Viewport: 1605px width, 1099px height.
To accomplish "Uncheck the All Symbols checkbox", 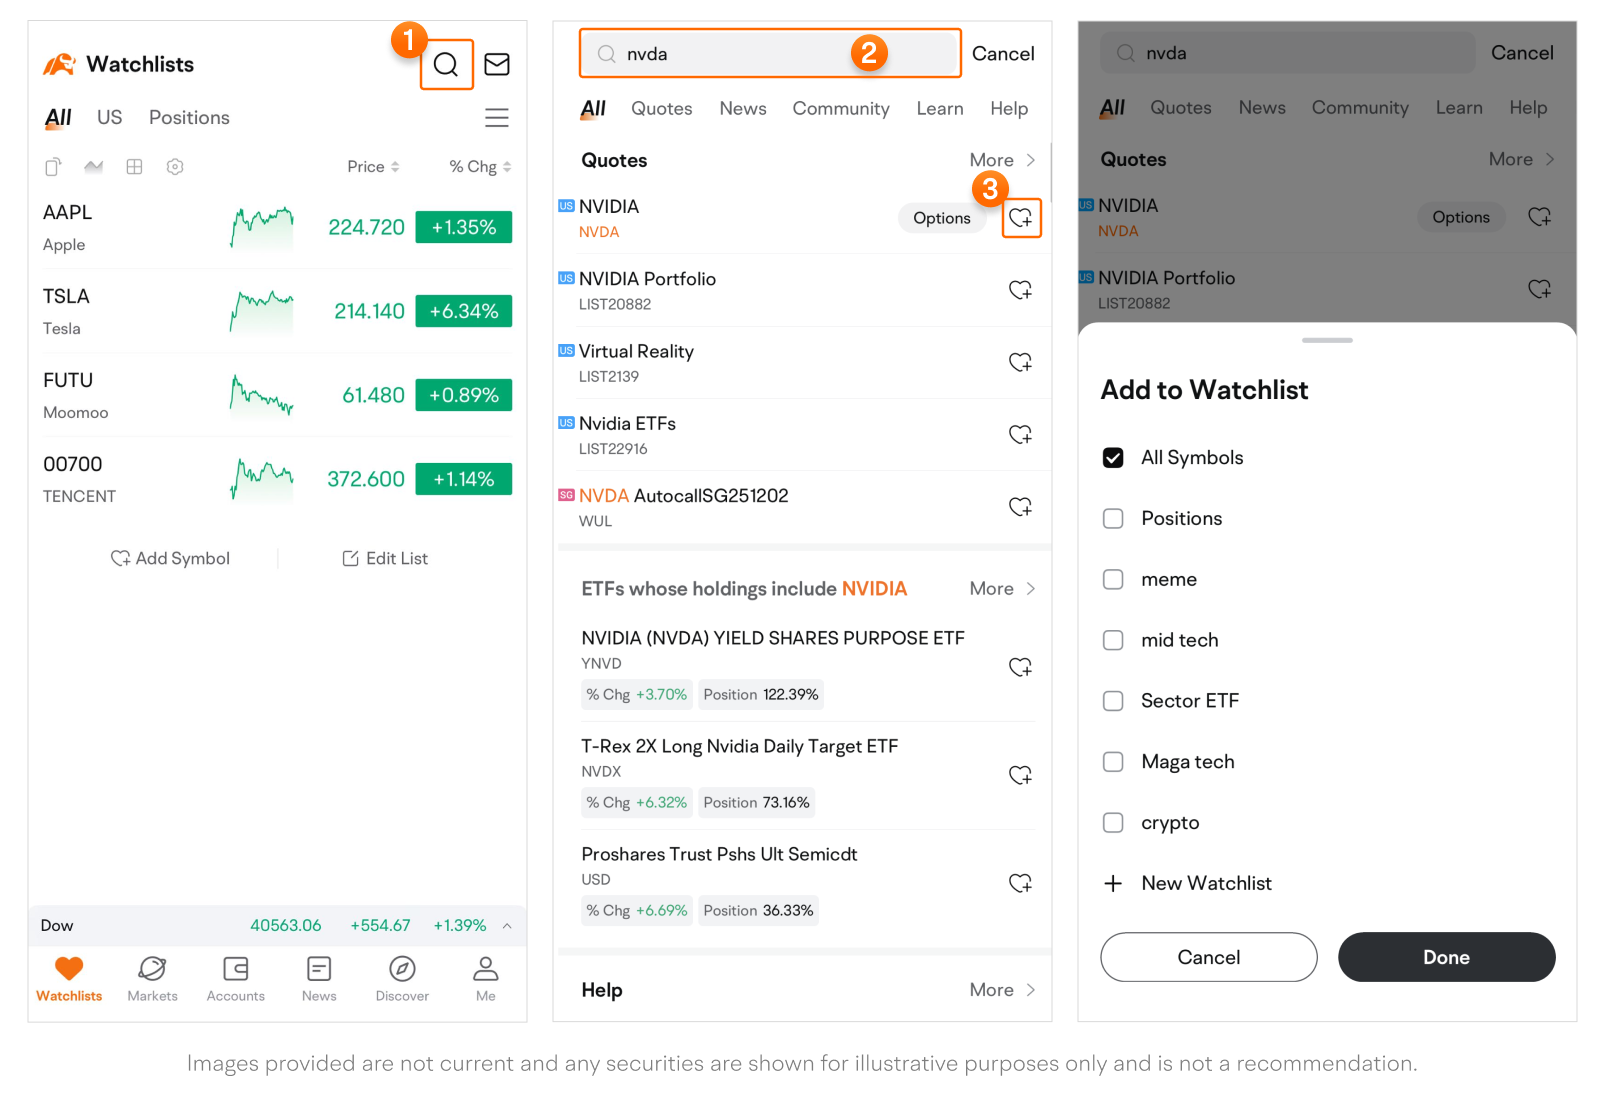I will point(1113,458).
